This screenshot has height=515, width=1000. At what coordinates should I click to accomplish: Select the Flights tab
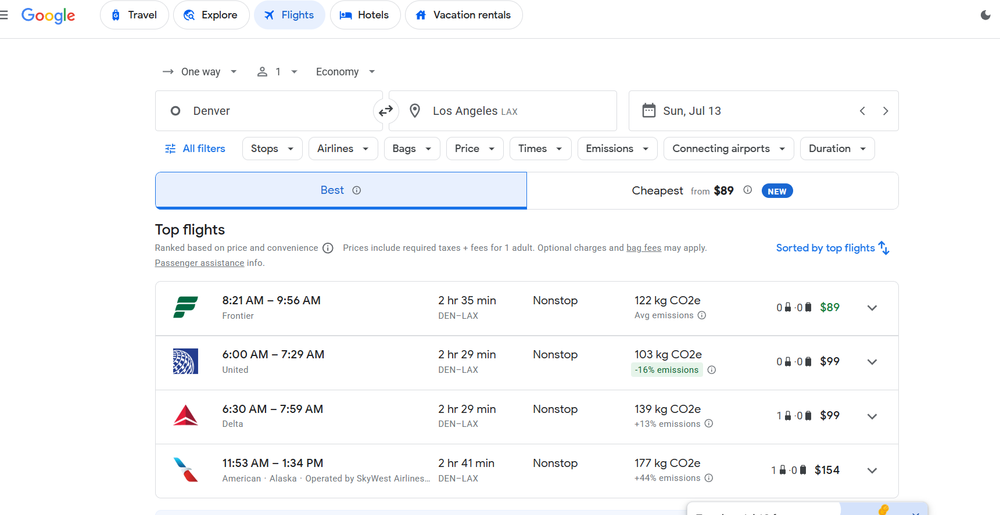point(290,15)
